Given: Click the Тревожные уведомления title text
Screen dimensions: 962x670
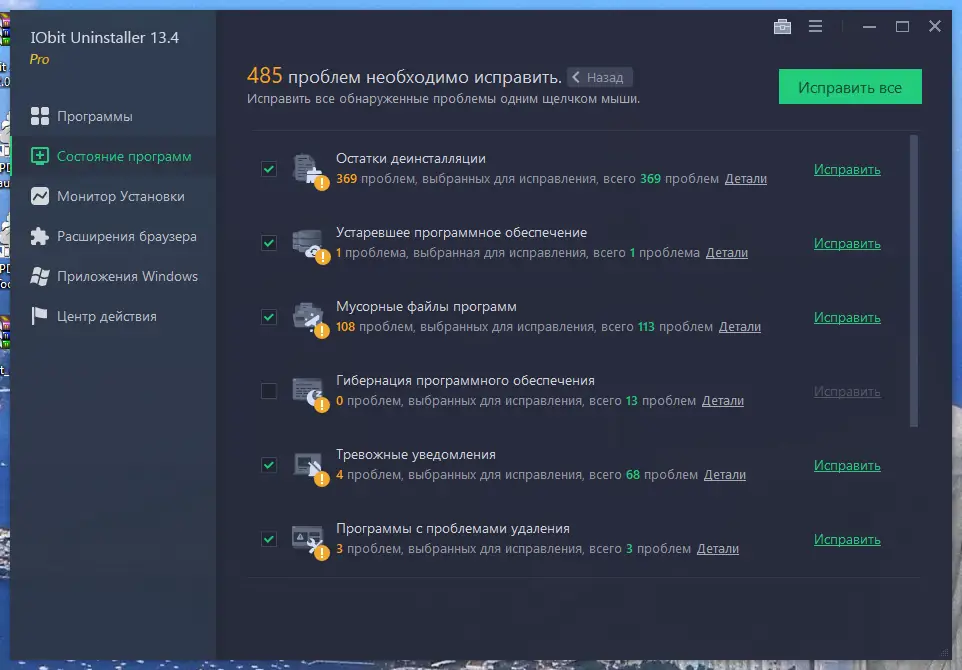Looking at the screenshot, I should 415,455.
